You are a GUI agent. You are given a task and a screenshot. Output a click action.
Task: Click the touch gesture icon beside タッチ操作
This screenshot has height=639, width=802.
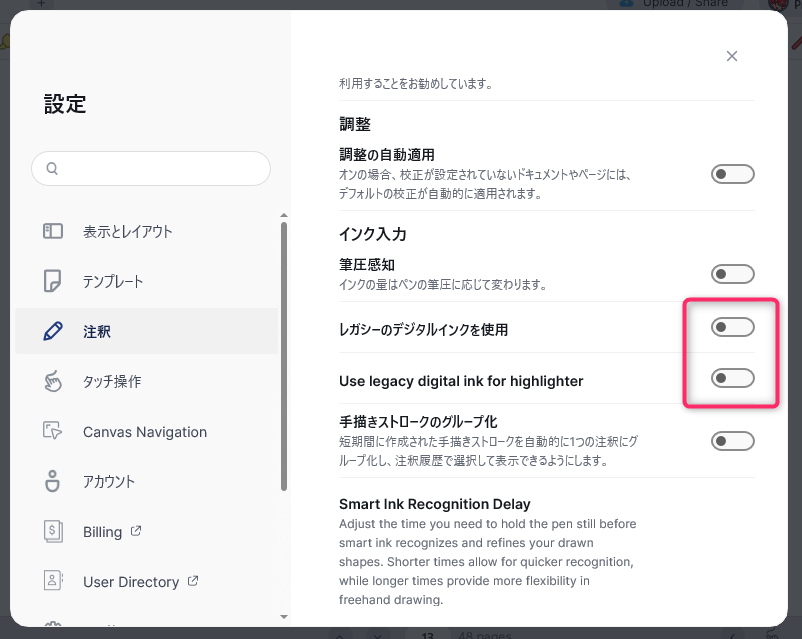click(53, 381)
